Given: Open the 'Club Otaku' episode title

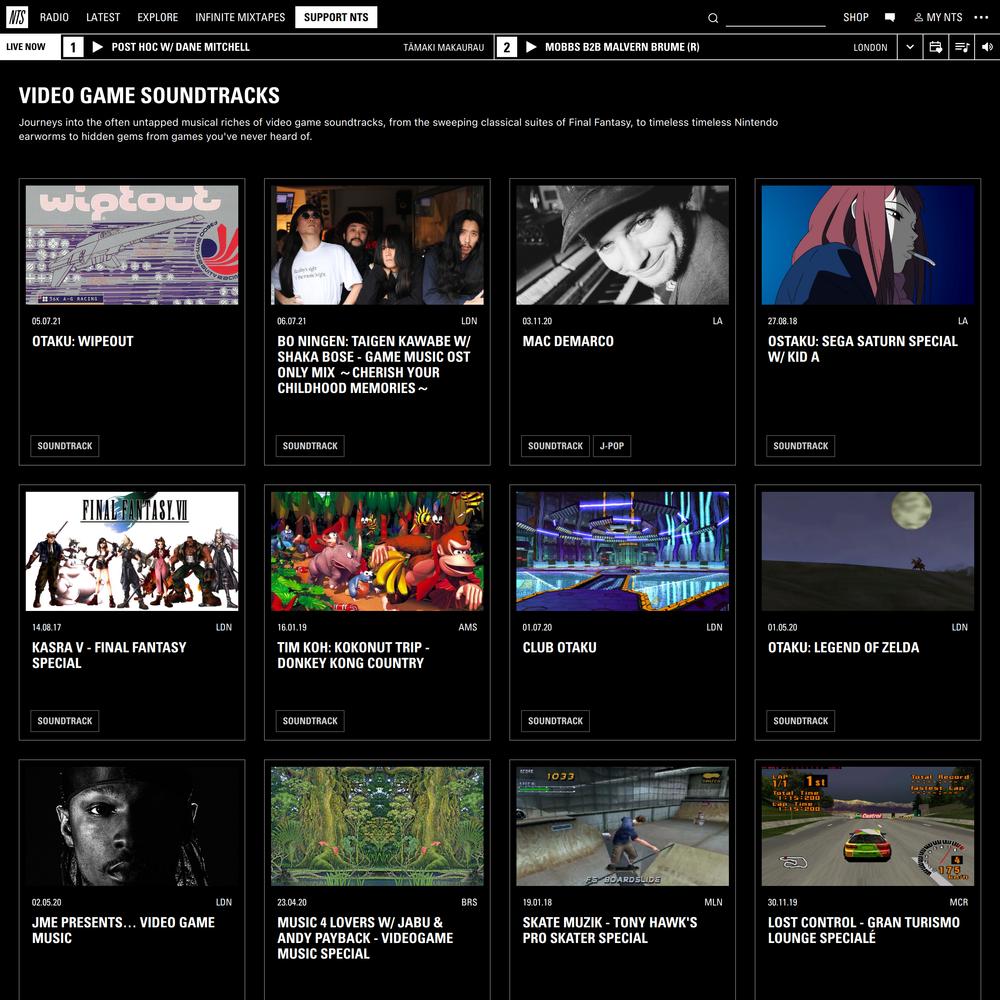Looking at the screenshot, I should 559,647.
